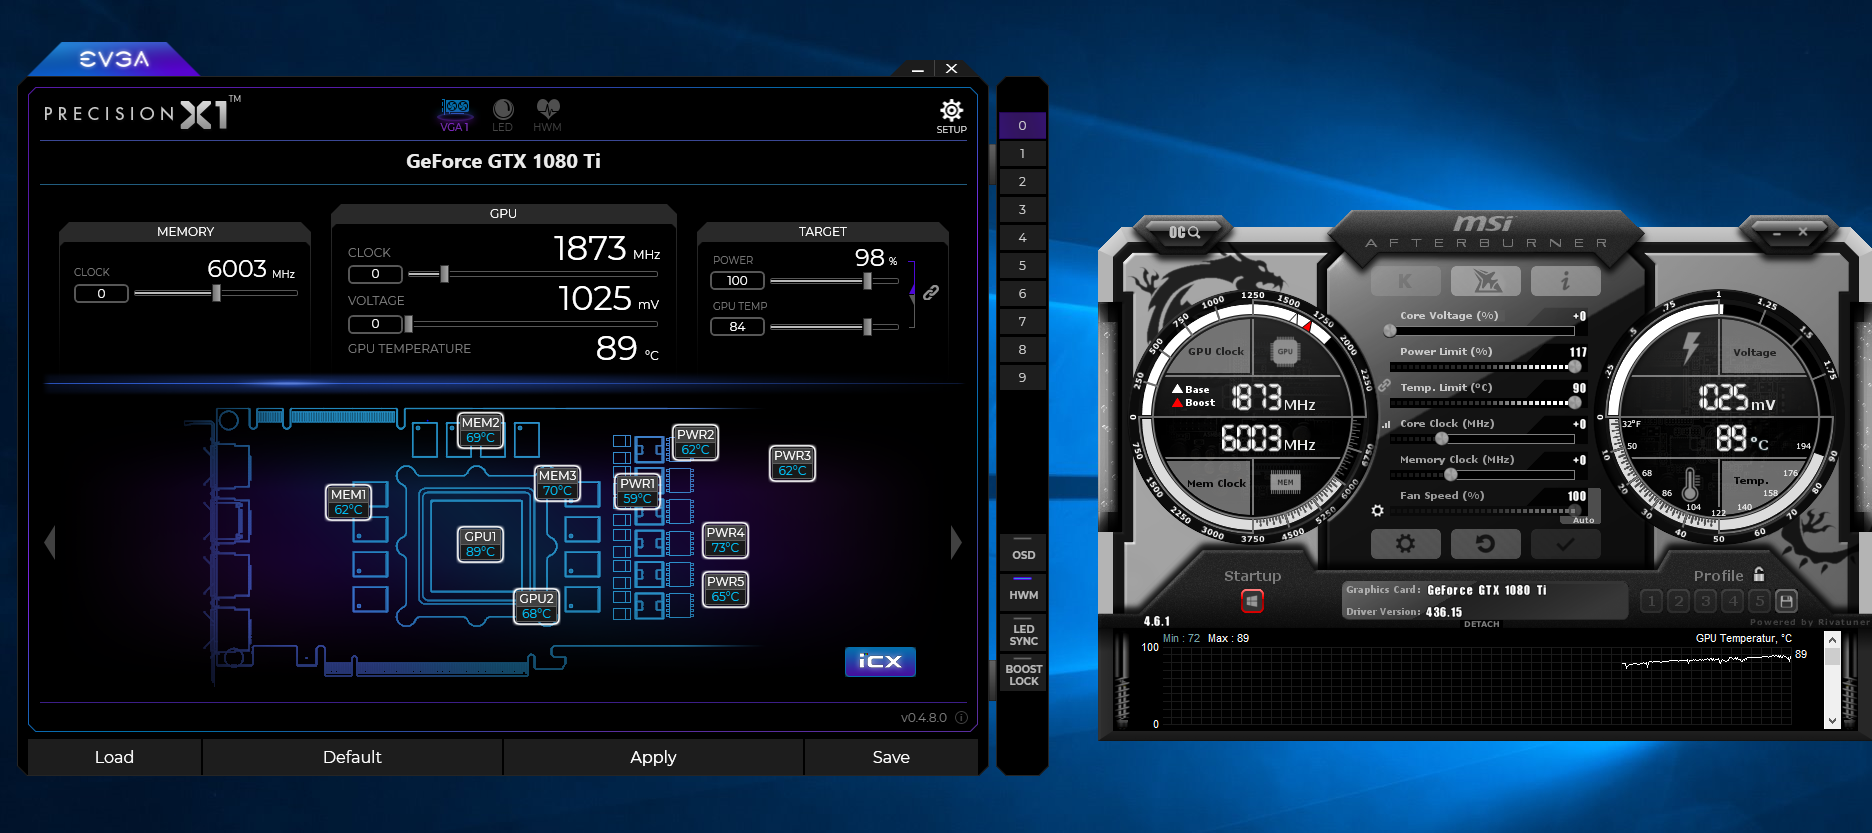1872x833 pixels.
Task: Click the GPU1 89°C sensor label
Action: click(x=480, y=544)
